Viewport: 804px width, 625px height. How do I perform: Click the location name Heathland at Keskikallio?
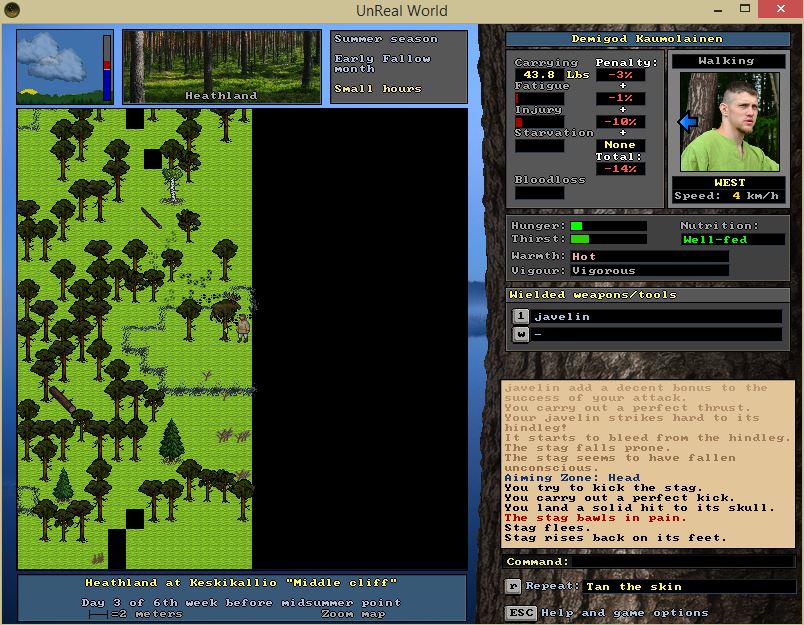[241, 582]
